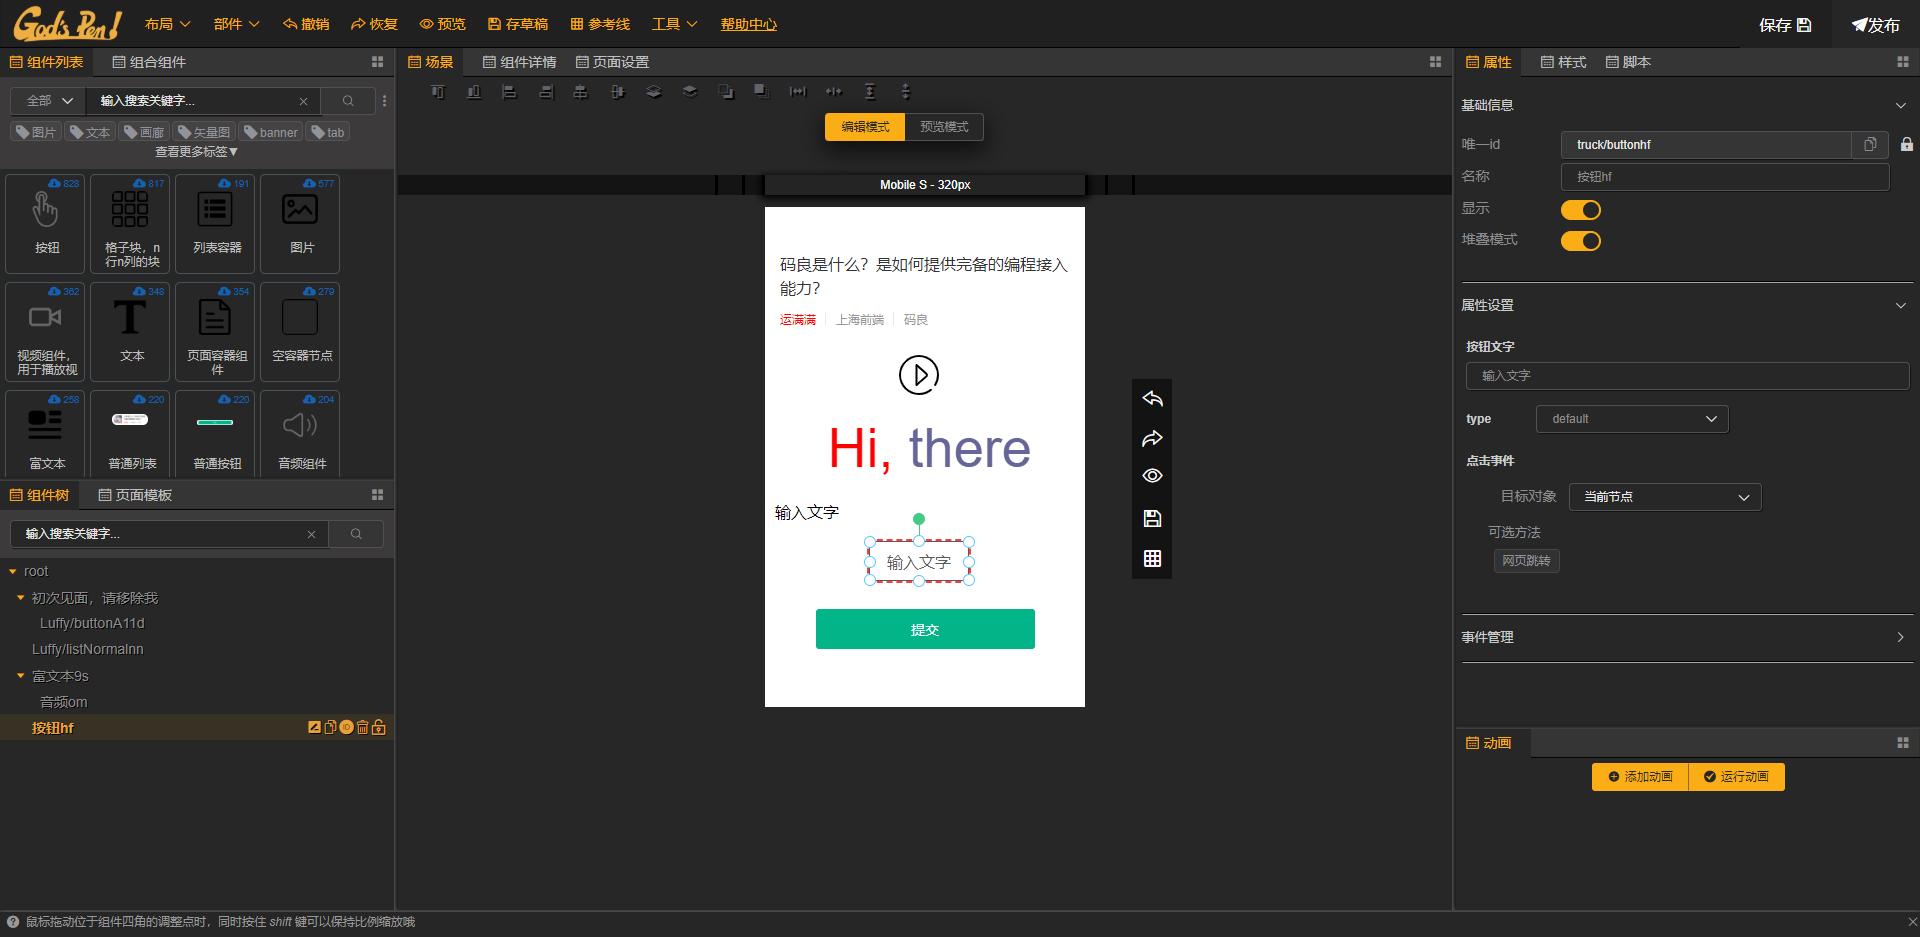Switch to the 组合组件 tab
This screenshot has height=937, width=1920.
149,62
